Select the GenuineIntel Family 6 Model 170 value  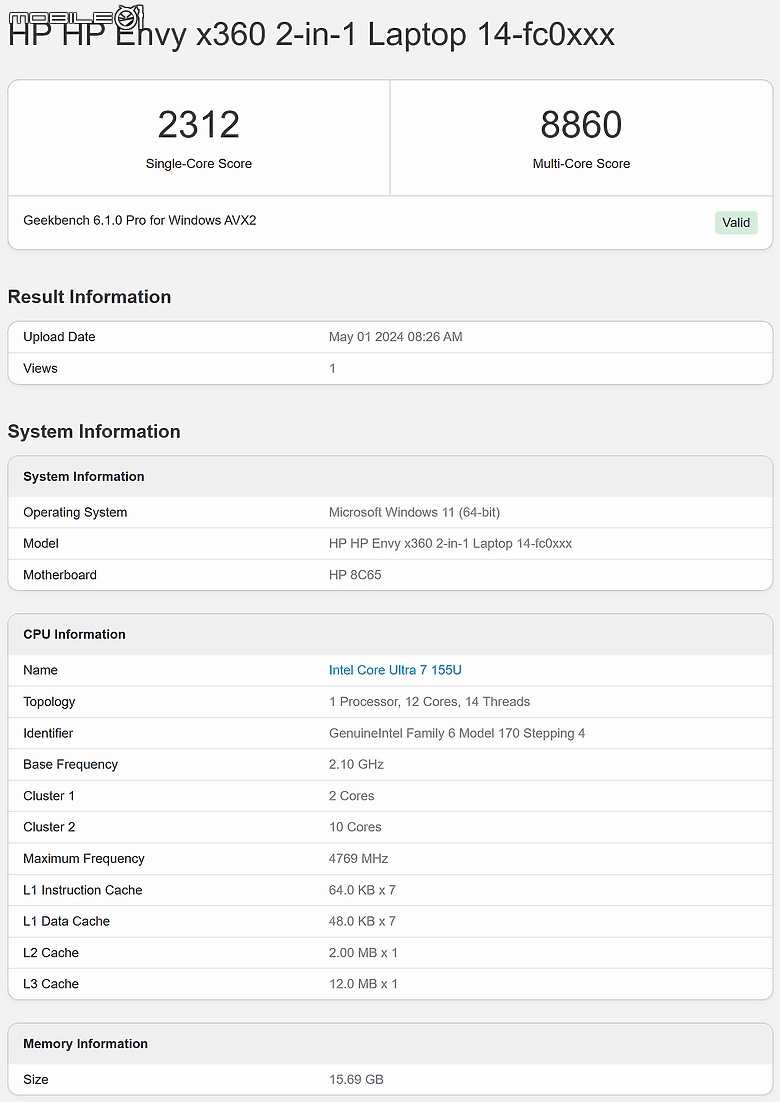(457, 733)
